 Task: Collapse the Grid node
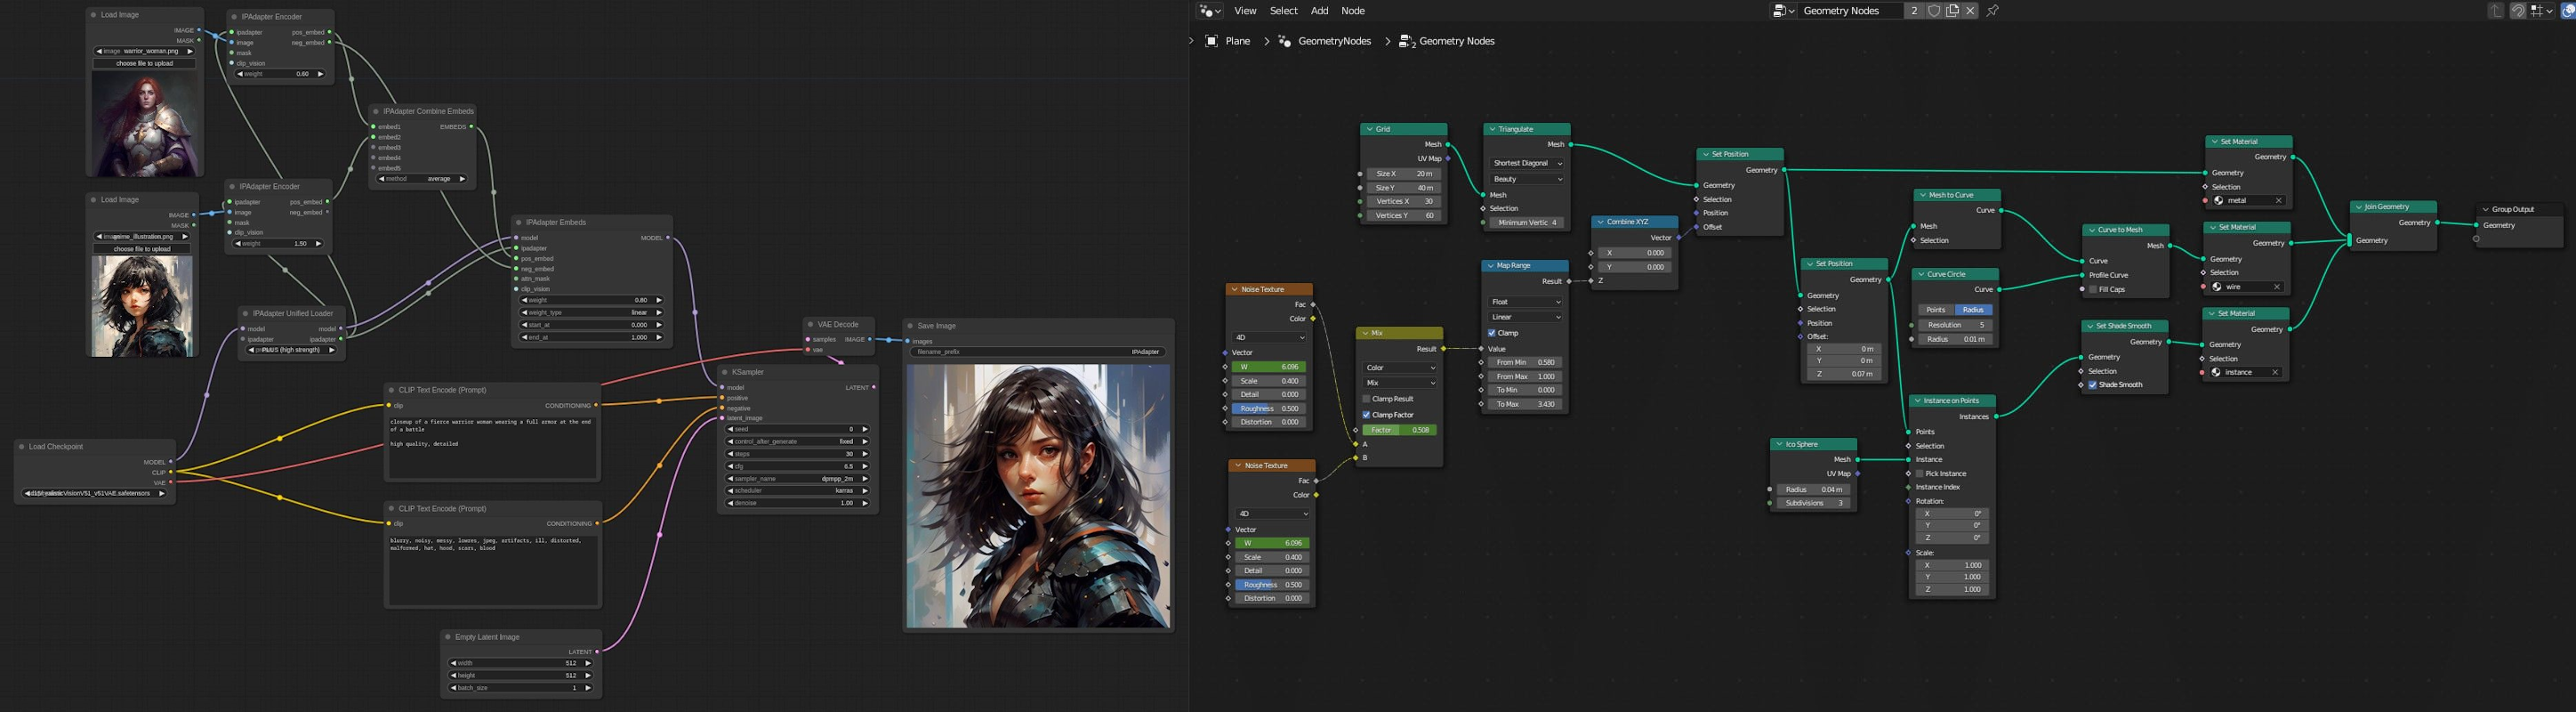1369,129
